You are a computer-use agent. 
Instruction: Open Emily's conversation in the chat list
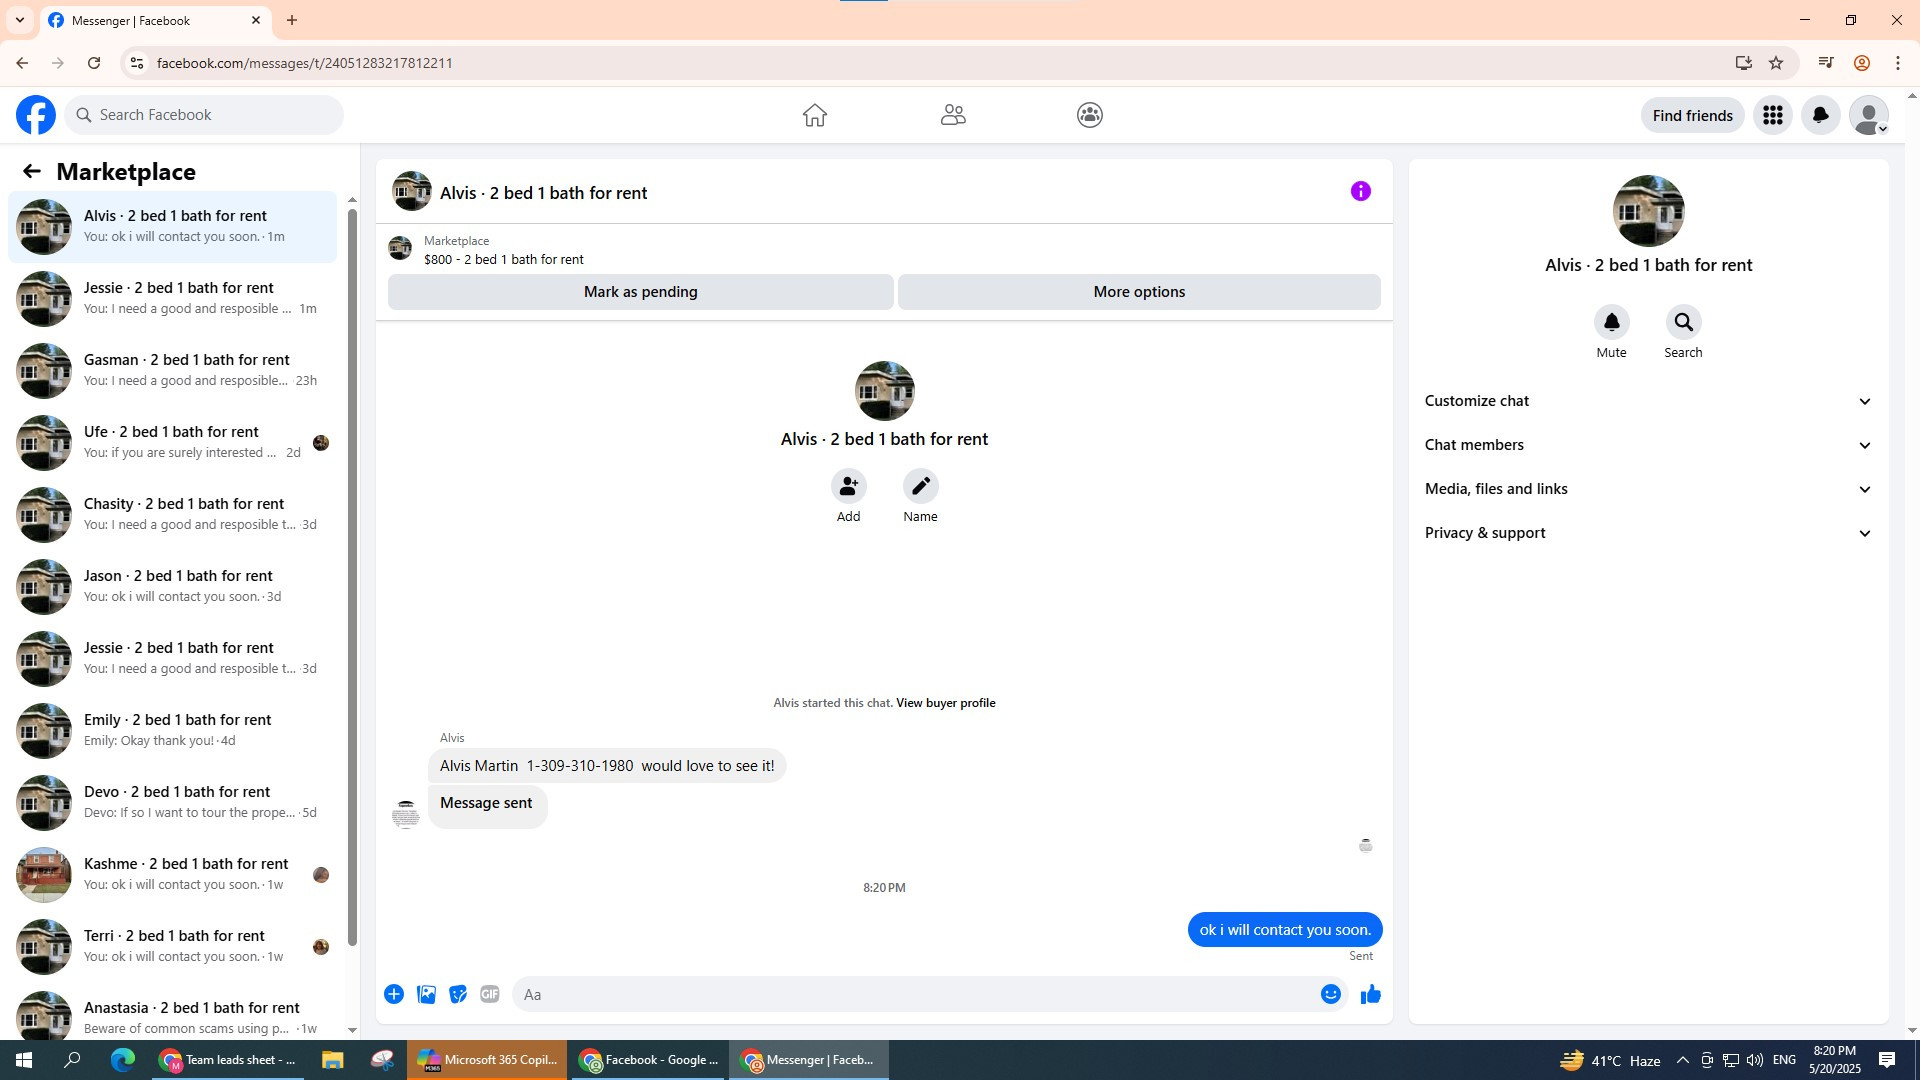(x=176, y=730)
